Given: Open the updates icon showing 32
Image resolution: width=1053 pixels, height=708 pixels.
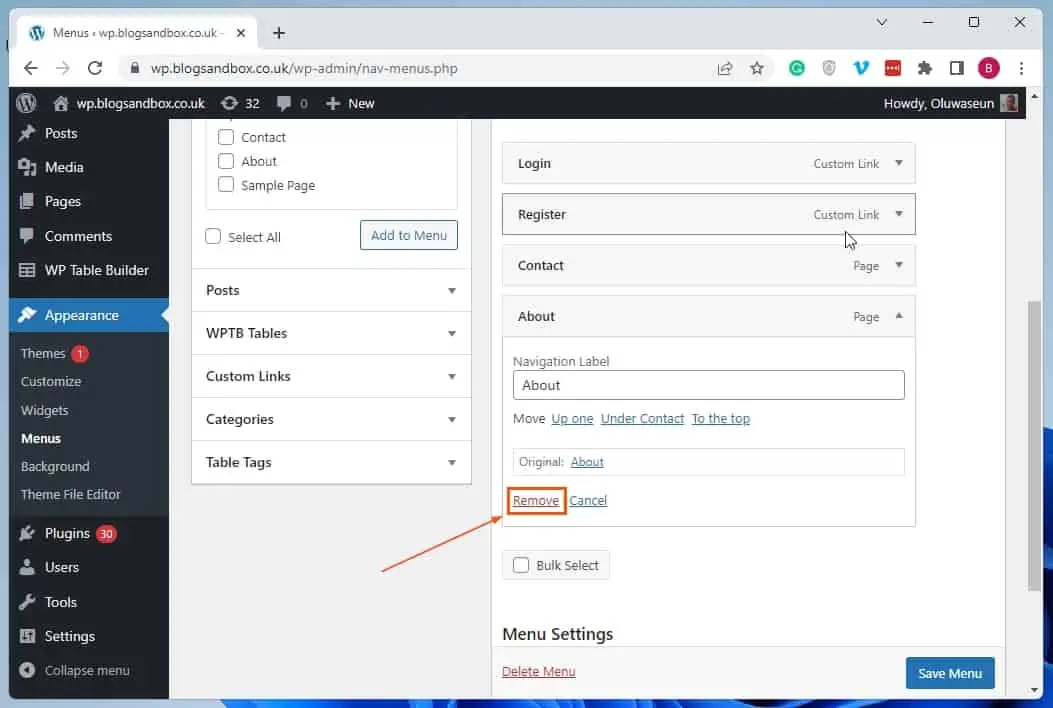Looking at the screenshot, I should click(x=230, y=103).
